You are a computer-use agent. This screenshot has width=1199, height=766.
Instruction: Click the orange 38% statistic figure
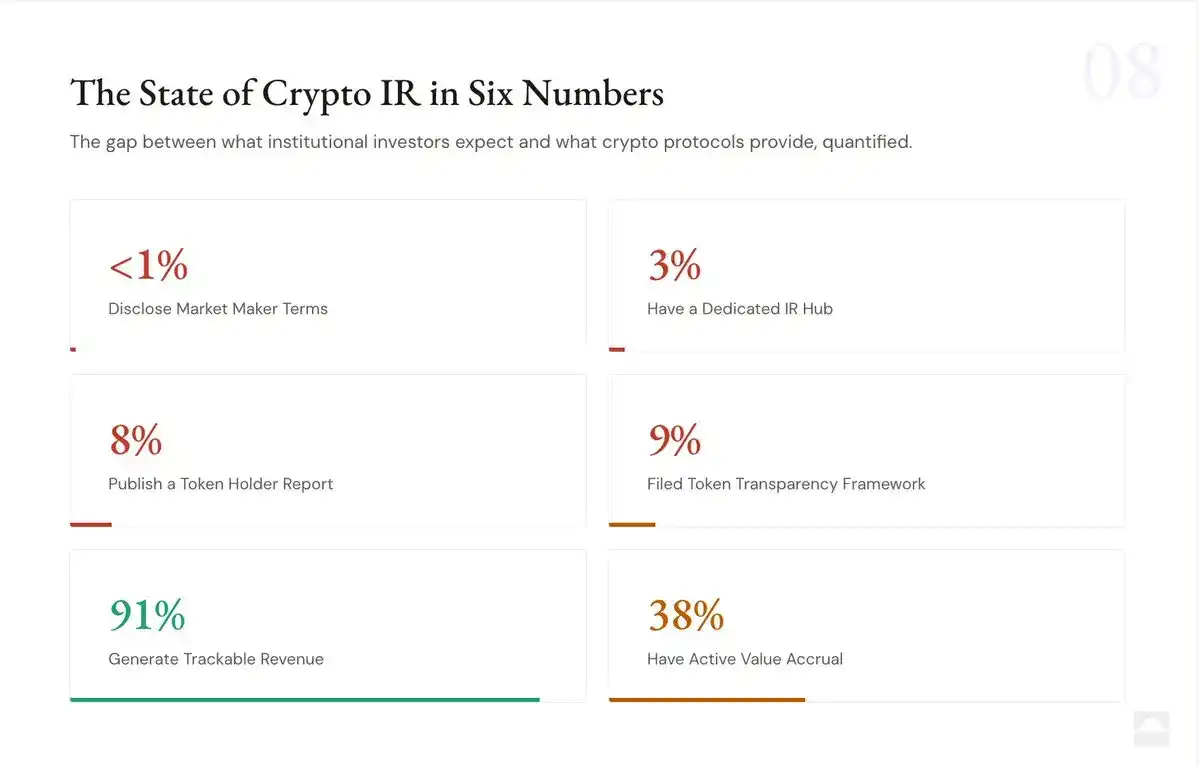click(x=686, y=615)
